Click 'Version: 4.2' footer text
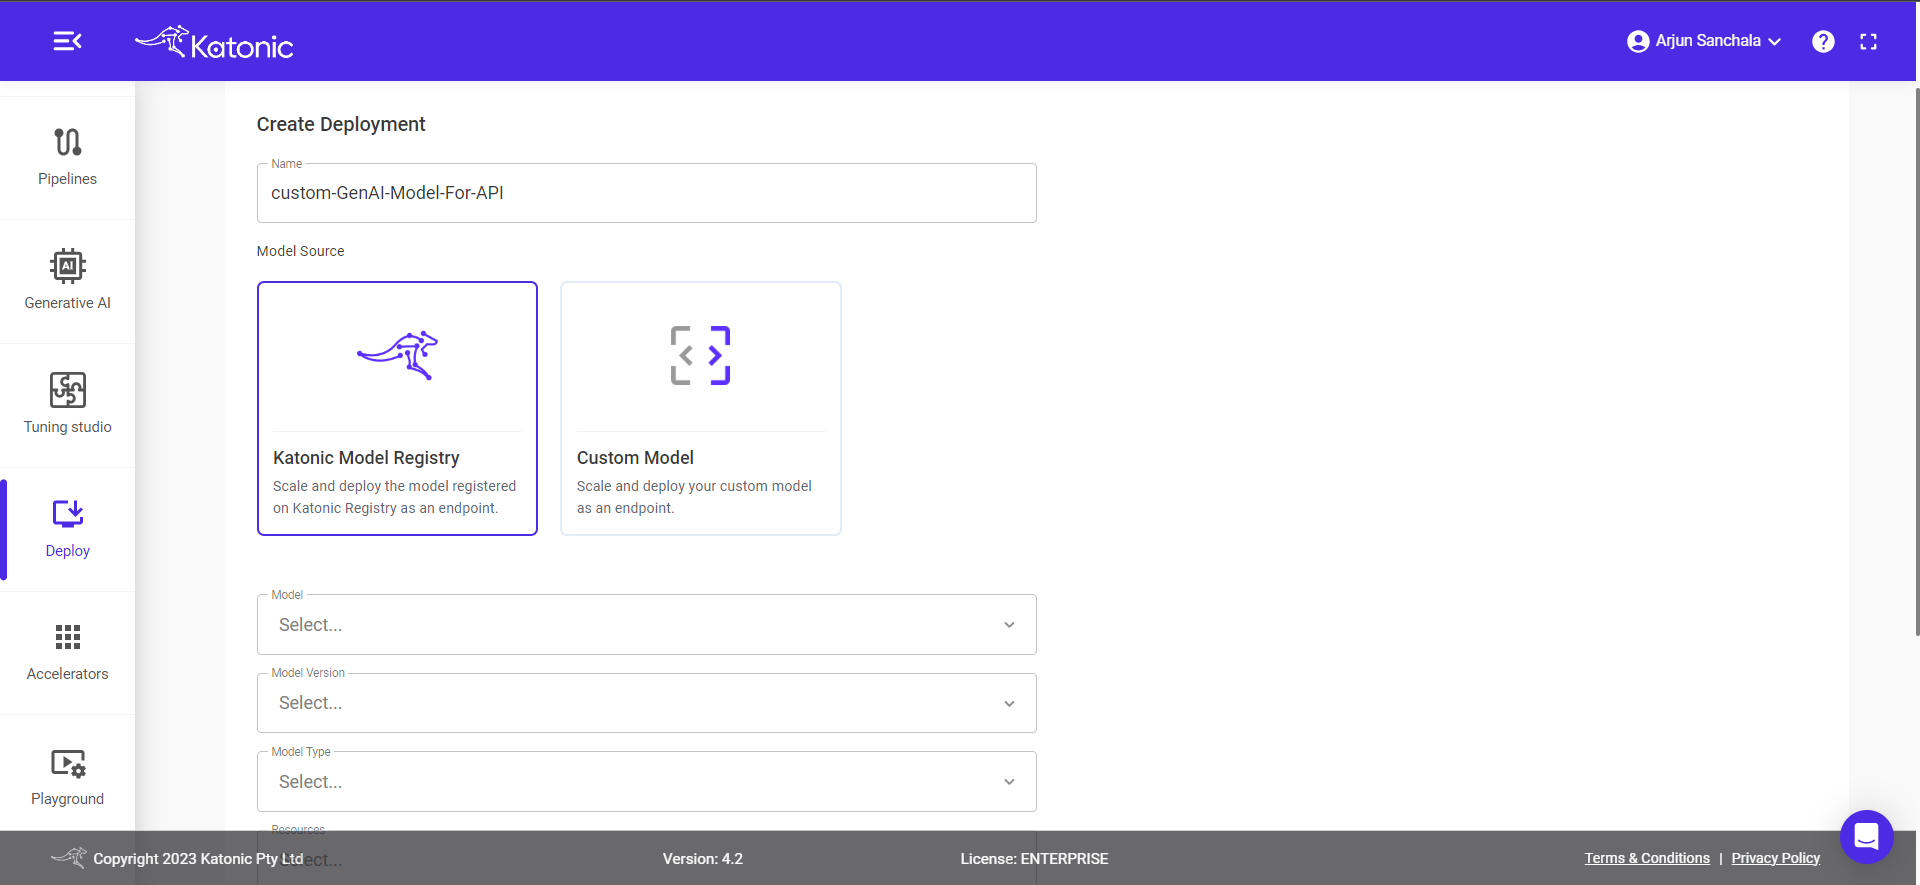Screen dimensions: 1920x885 point(703,859)
